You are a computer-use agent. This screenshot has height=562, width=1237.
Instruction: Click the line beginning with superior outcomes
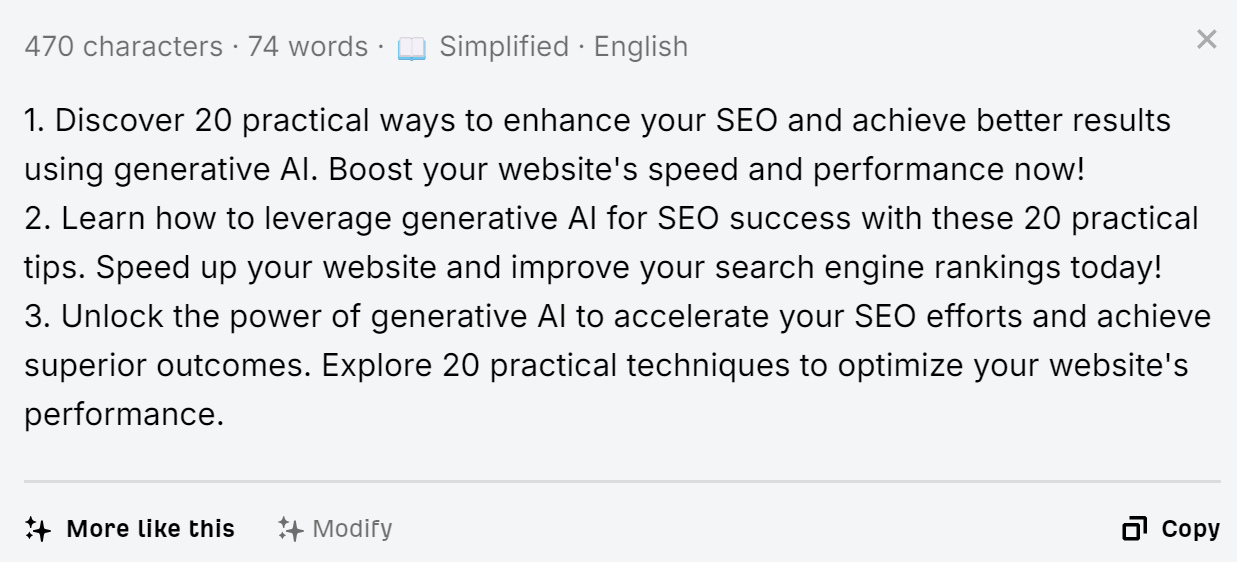click(605, 365)
